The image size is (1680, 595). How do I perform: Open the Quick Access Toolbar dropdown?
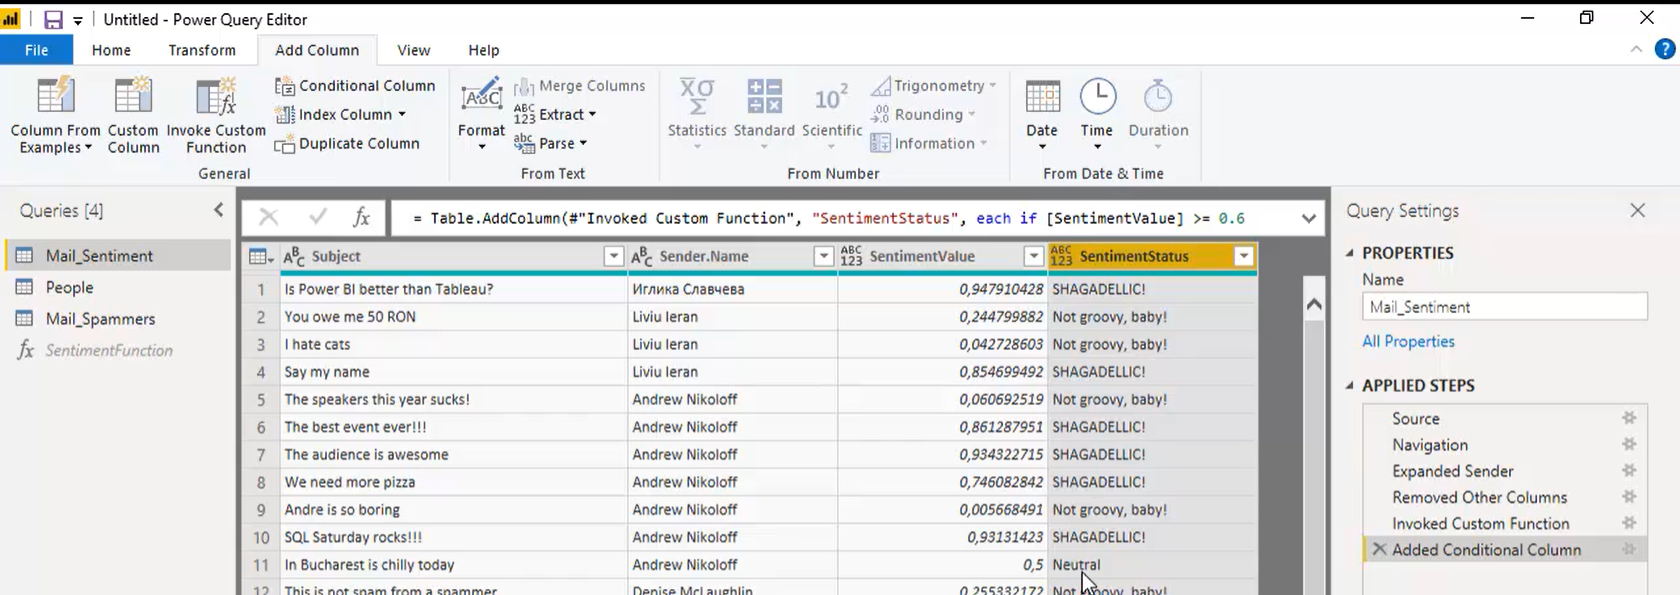(78, 20)
